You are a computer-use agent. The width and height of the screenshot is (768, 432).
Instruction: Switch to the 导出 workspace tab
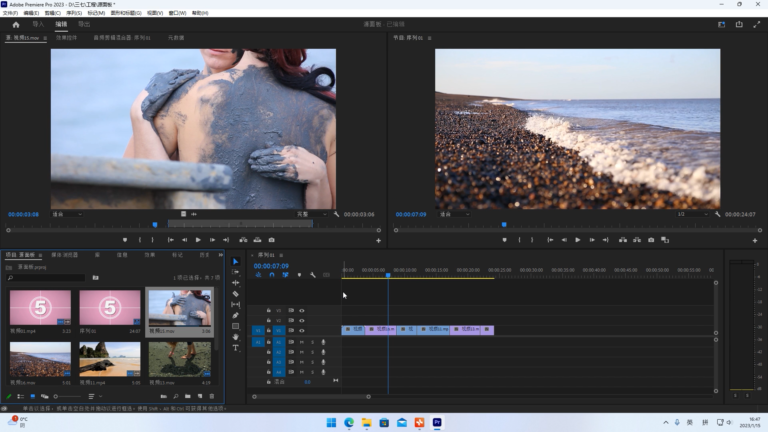click(84, 24)
